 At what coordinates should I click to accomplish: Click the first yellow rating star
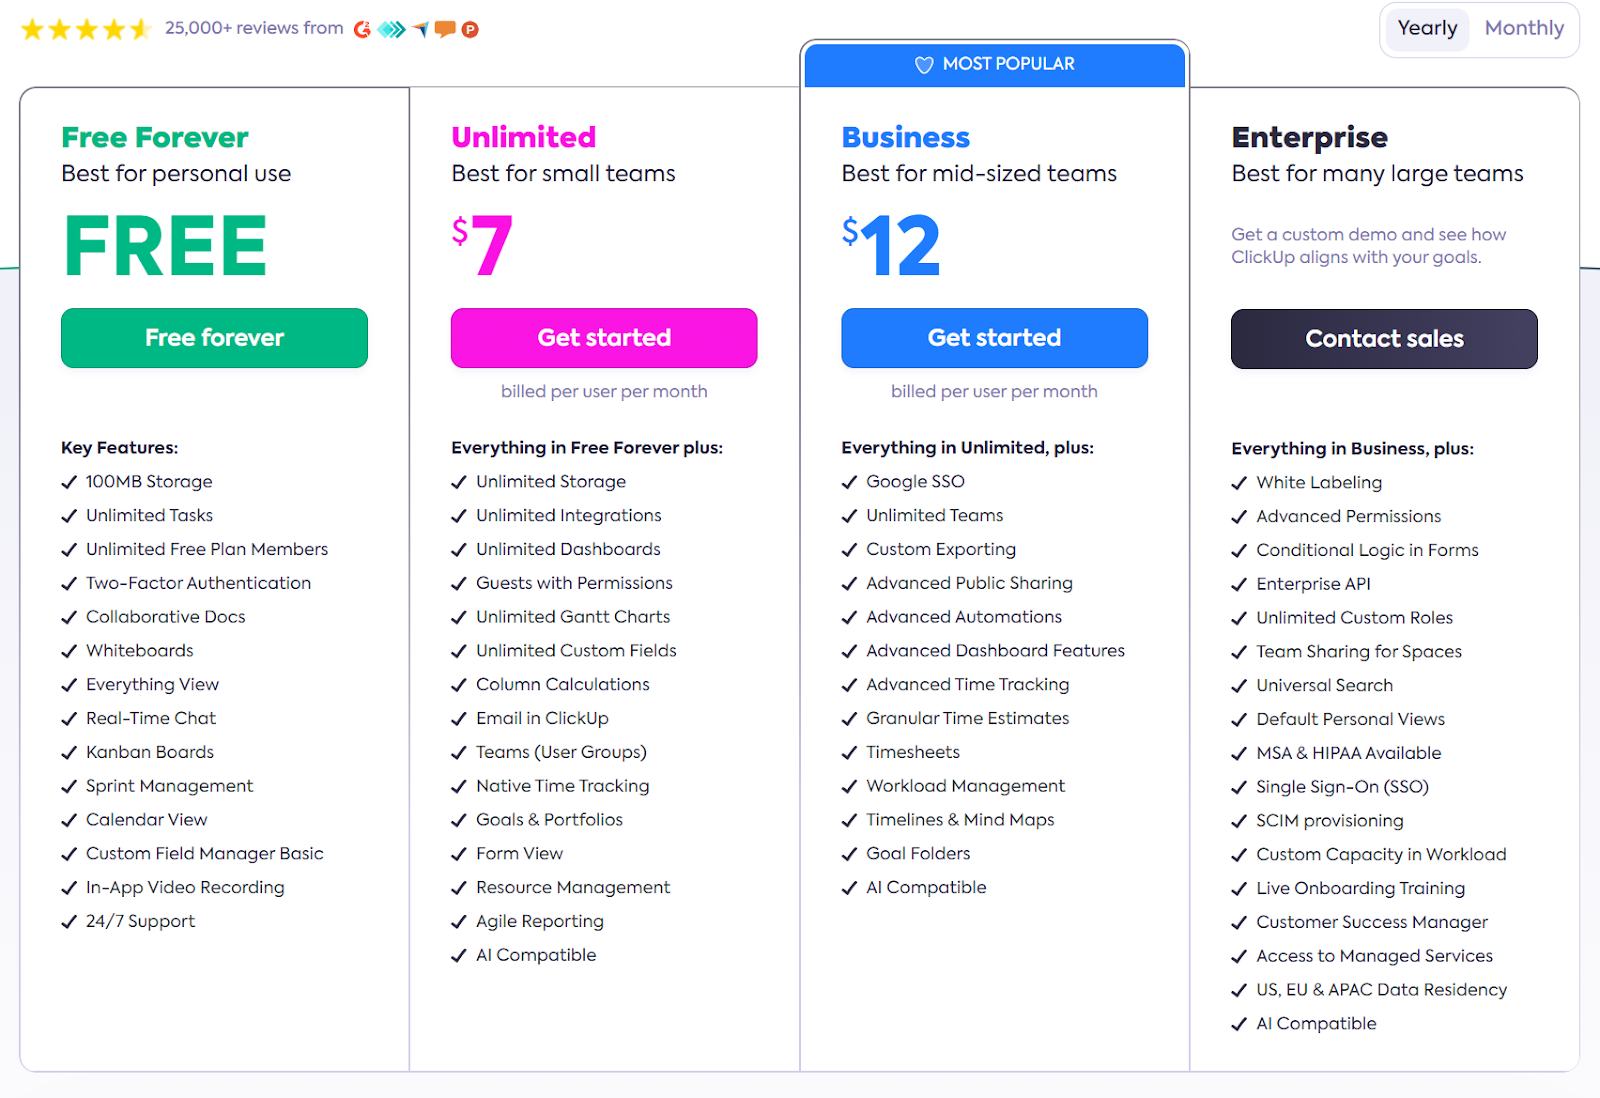pos(32,29)
